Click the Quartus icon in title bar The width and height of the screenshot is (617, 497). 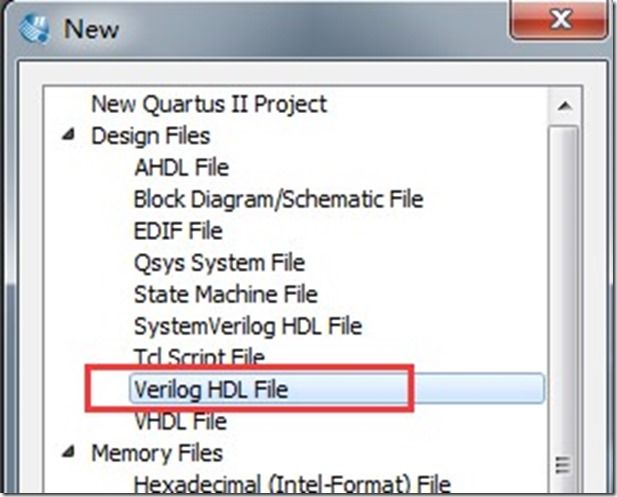tap(34, 28)
